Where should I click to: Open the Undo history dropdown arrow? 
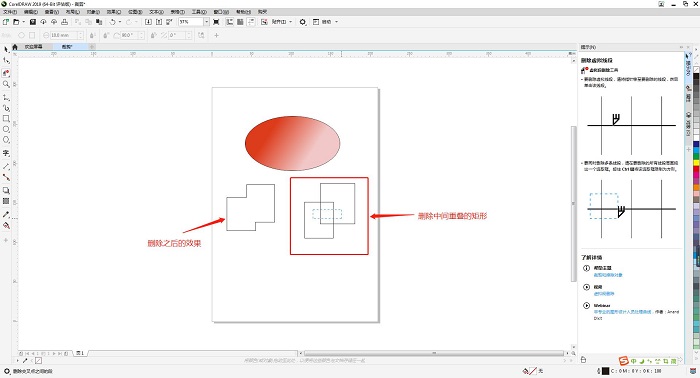pos(120,22)
